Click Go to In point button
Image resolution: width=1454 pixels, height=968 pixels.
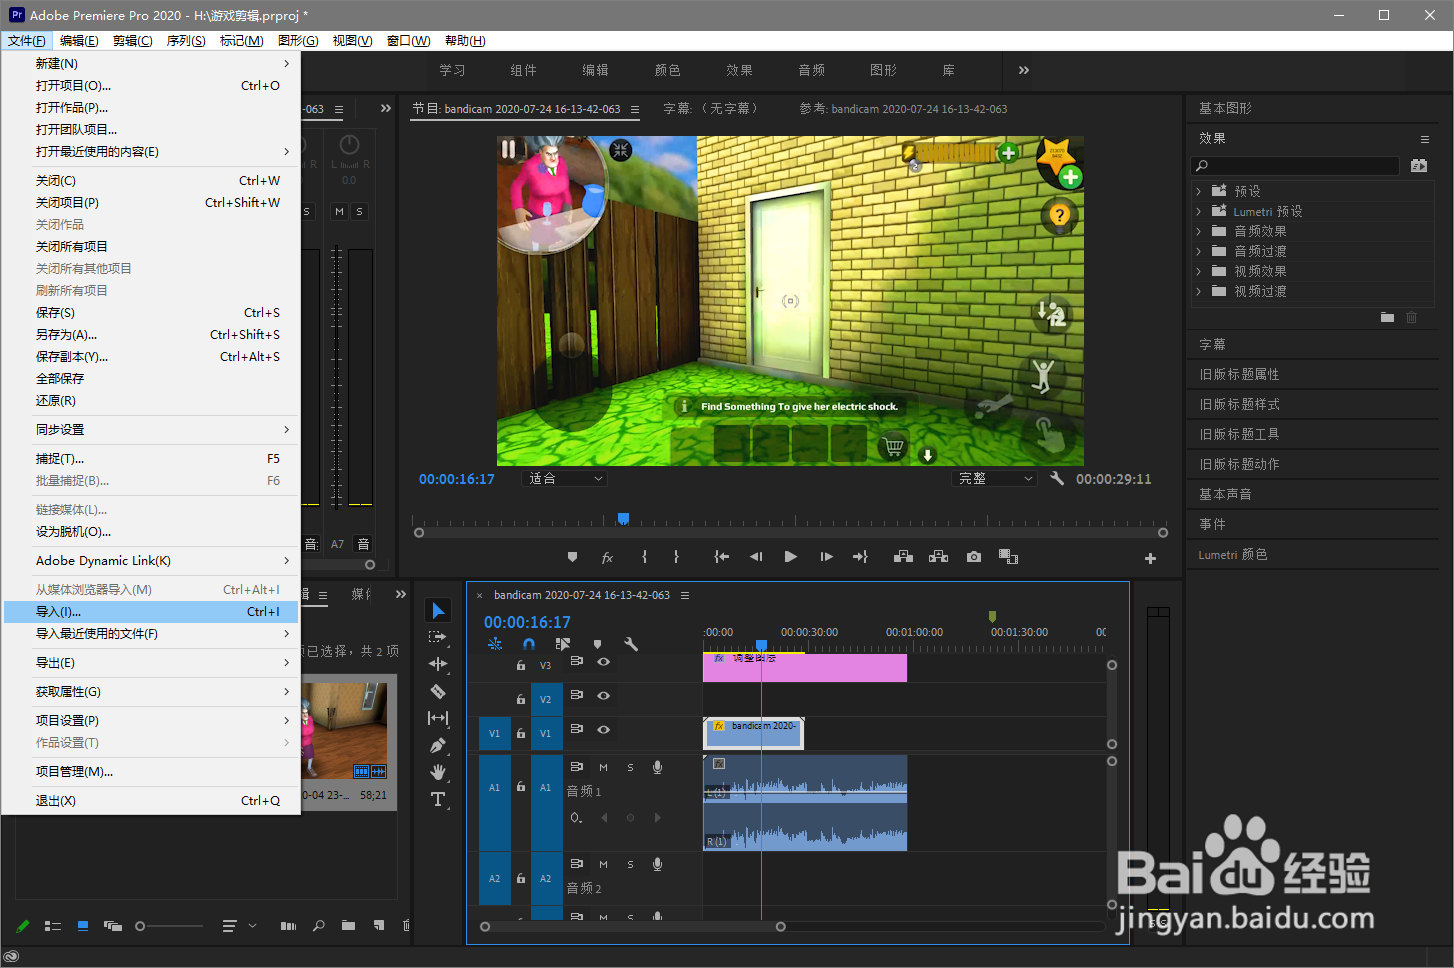[x=721, y=557]
